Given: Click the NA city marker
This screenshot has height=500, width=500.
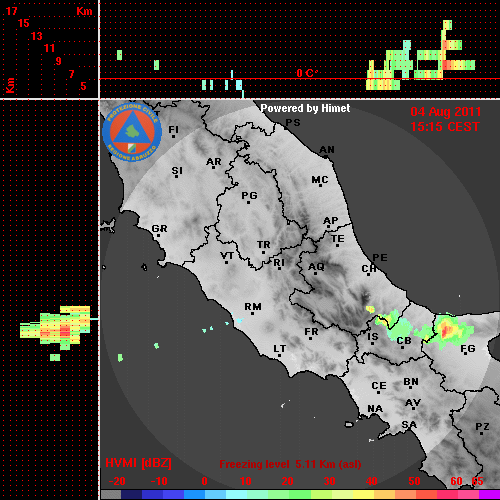Looking at the screenshot, I should click(375, 409).
